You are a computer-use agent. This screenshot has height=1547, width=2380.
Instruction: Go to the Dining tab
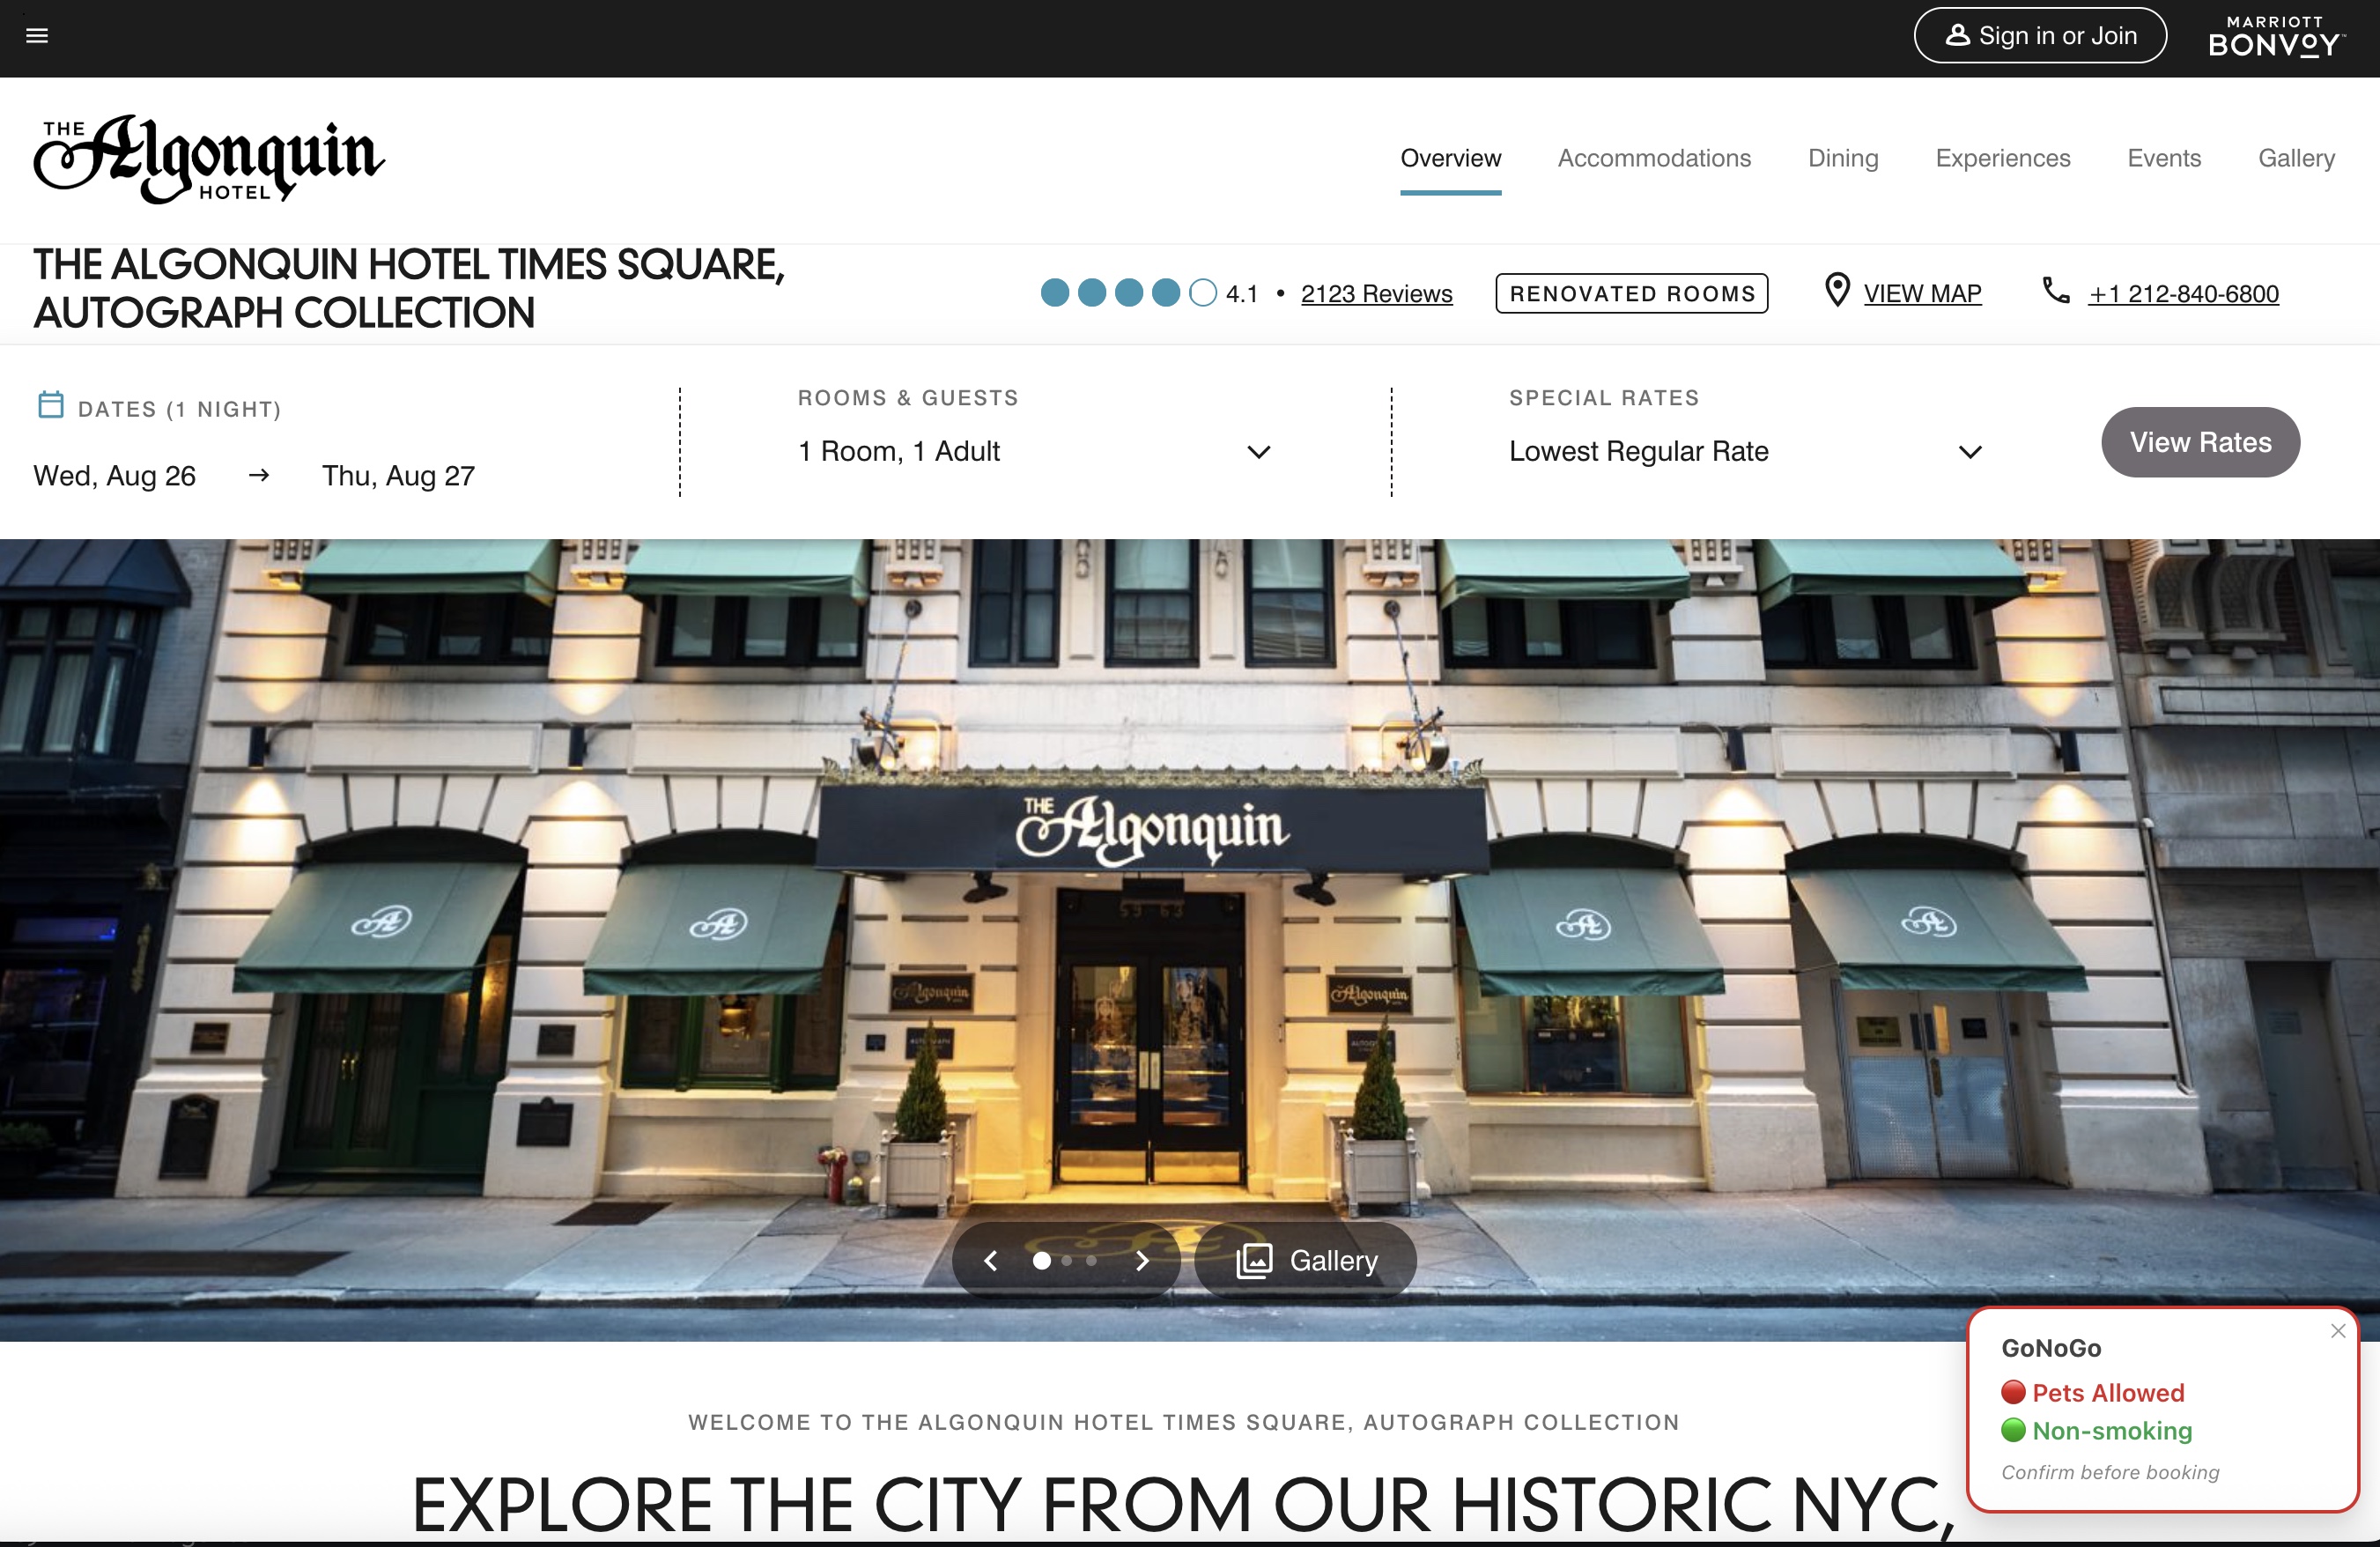[x=1843, y=158]
